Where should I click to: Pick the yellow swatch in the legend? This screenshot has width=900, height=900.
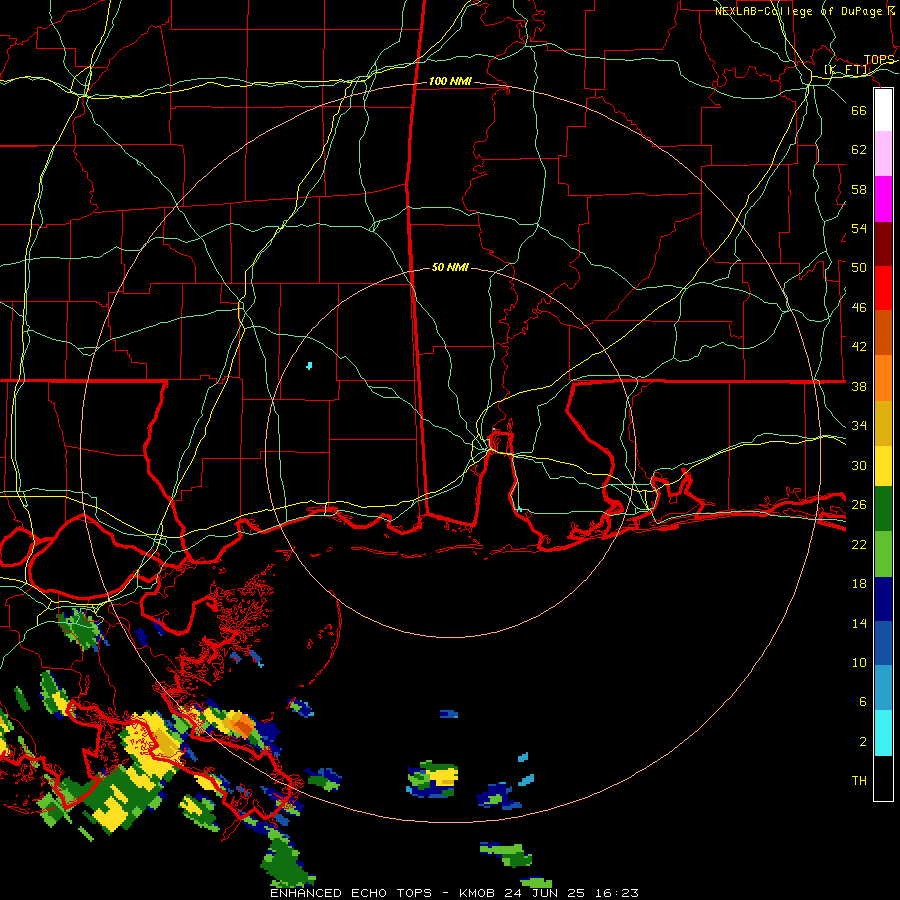point(883,465)
